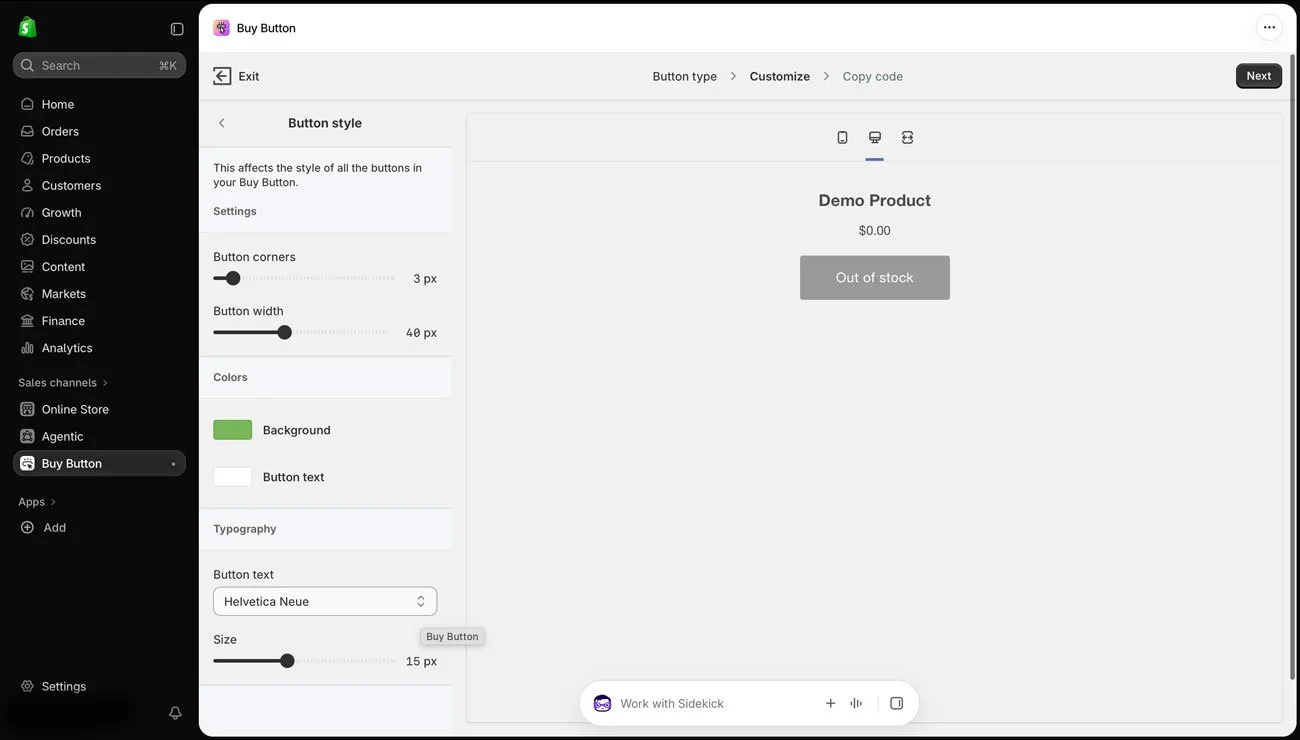Open the Online Store channel icon
This screenshot has height=740, width=1300.
(x=27, y=409)
